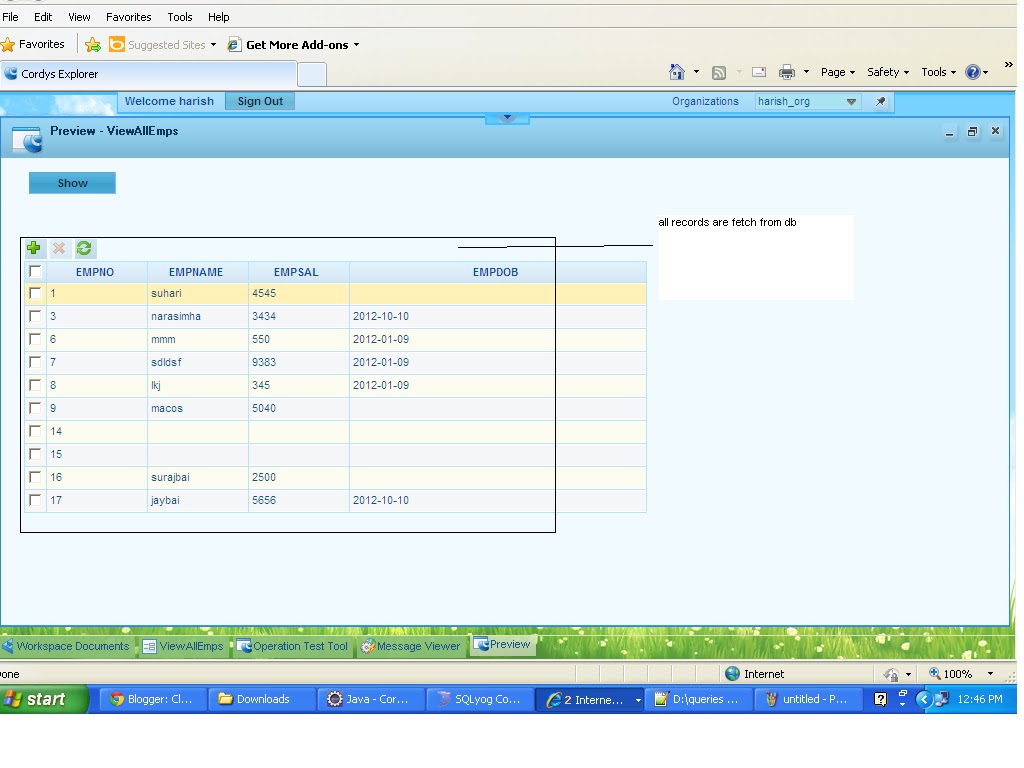Open the Edit menu
The height and width of the screenshot is (768, 1024).
43,17
